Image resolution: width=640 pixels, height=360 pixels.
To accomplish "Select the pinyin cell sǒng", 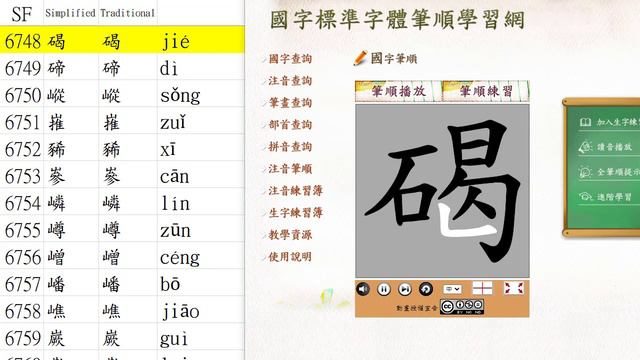I will [201, 95].
